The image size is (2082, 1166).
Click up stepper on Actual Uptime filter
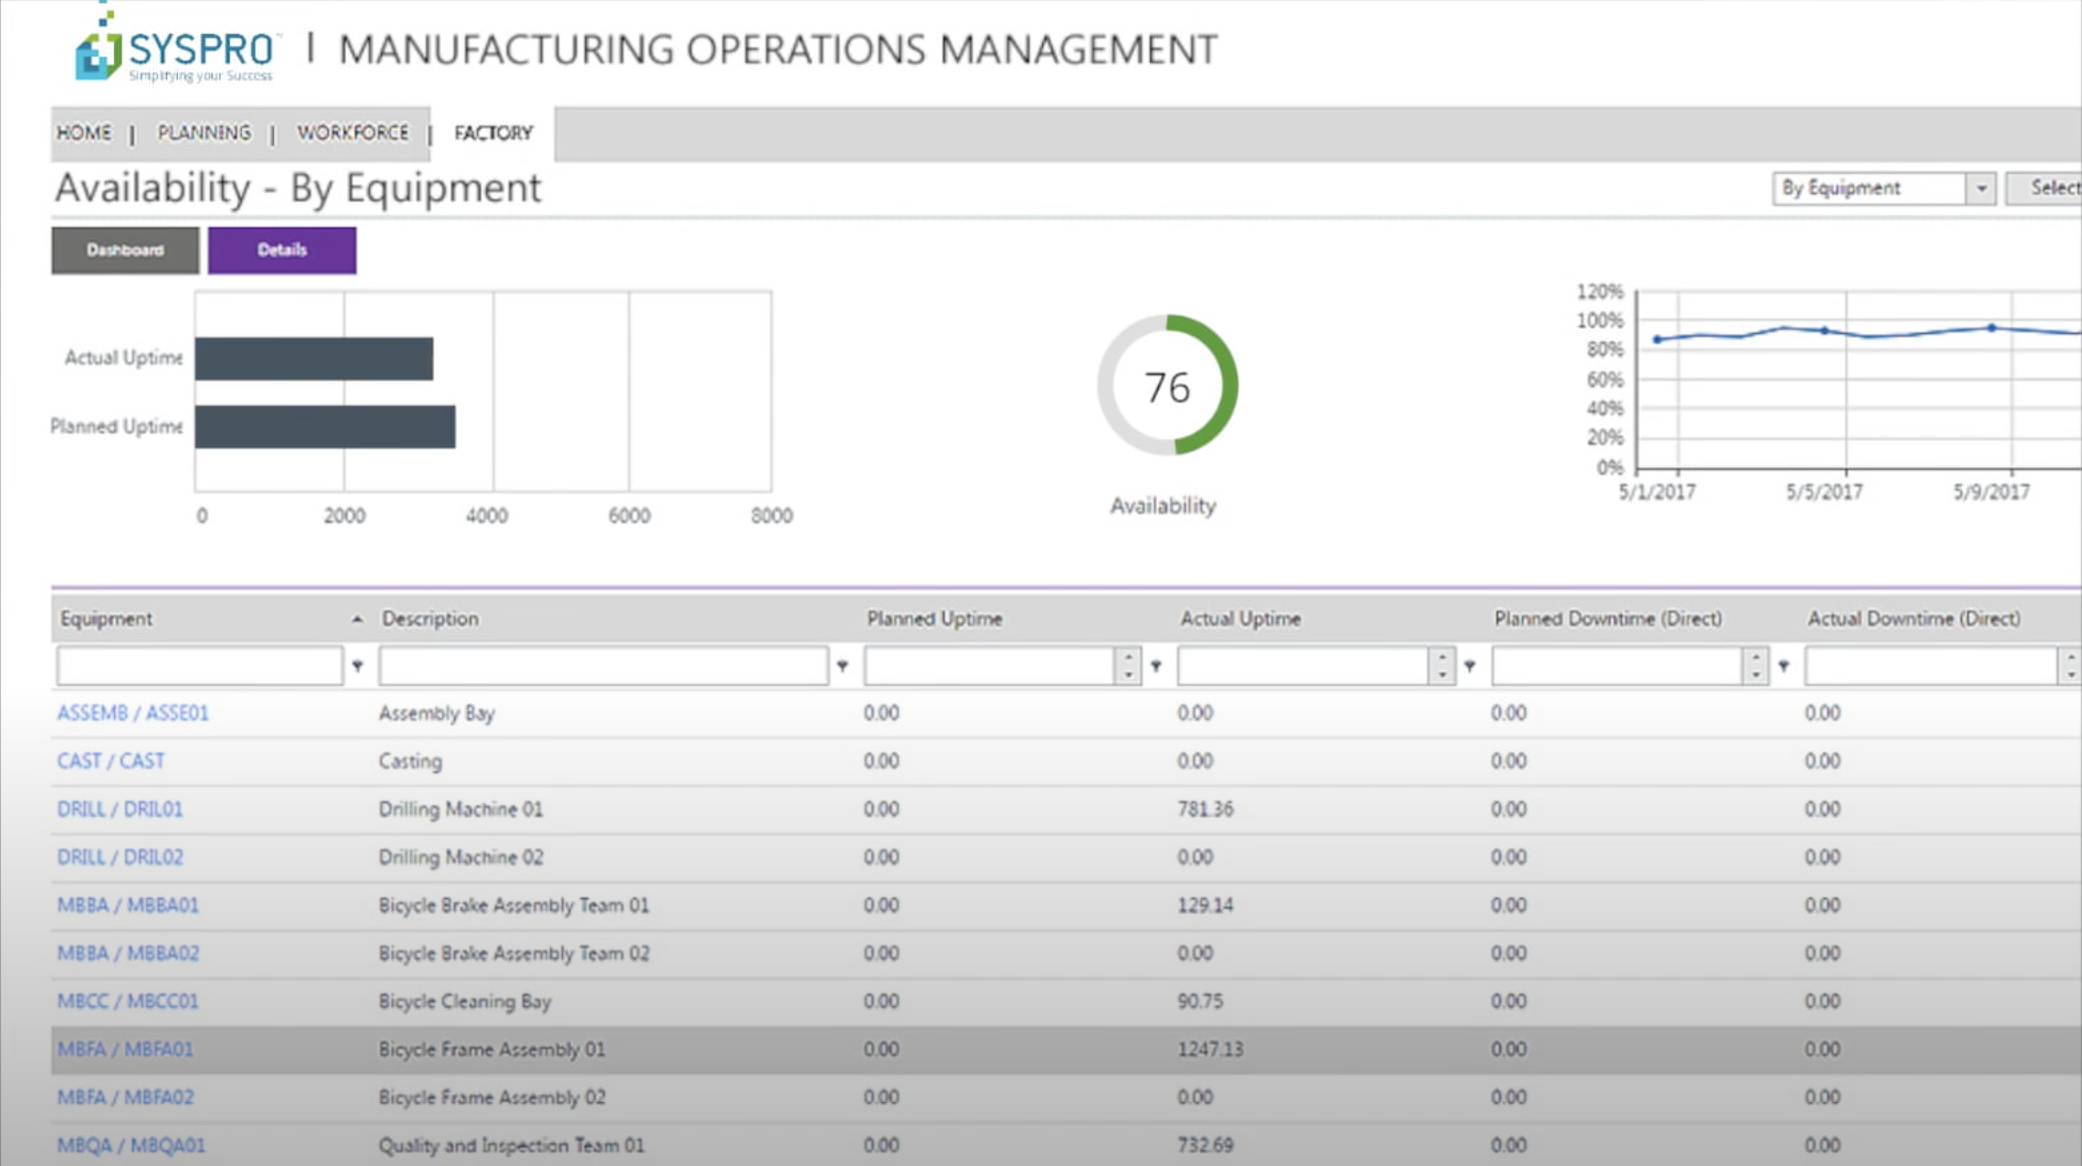(1442, 658)
